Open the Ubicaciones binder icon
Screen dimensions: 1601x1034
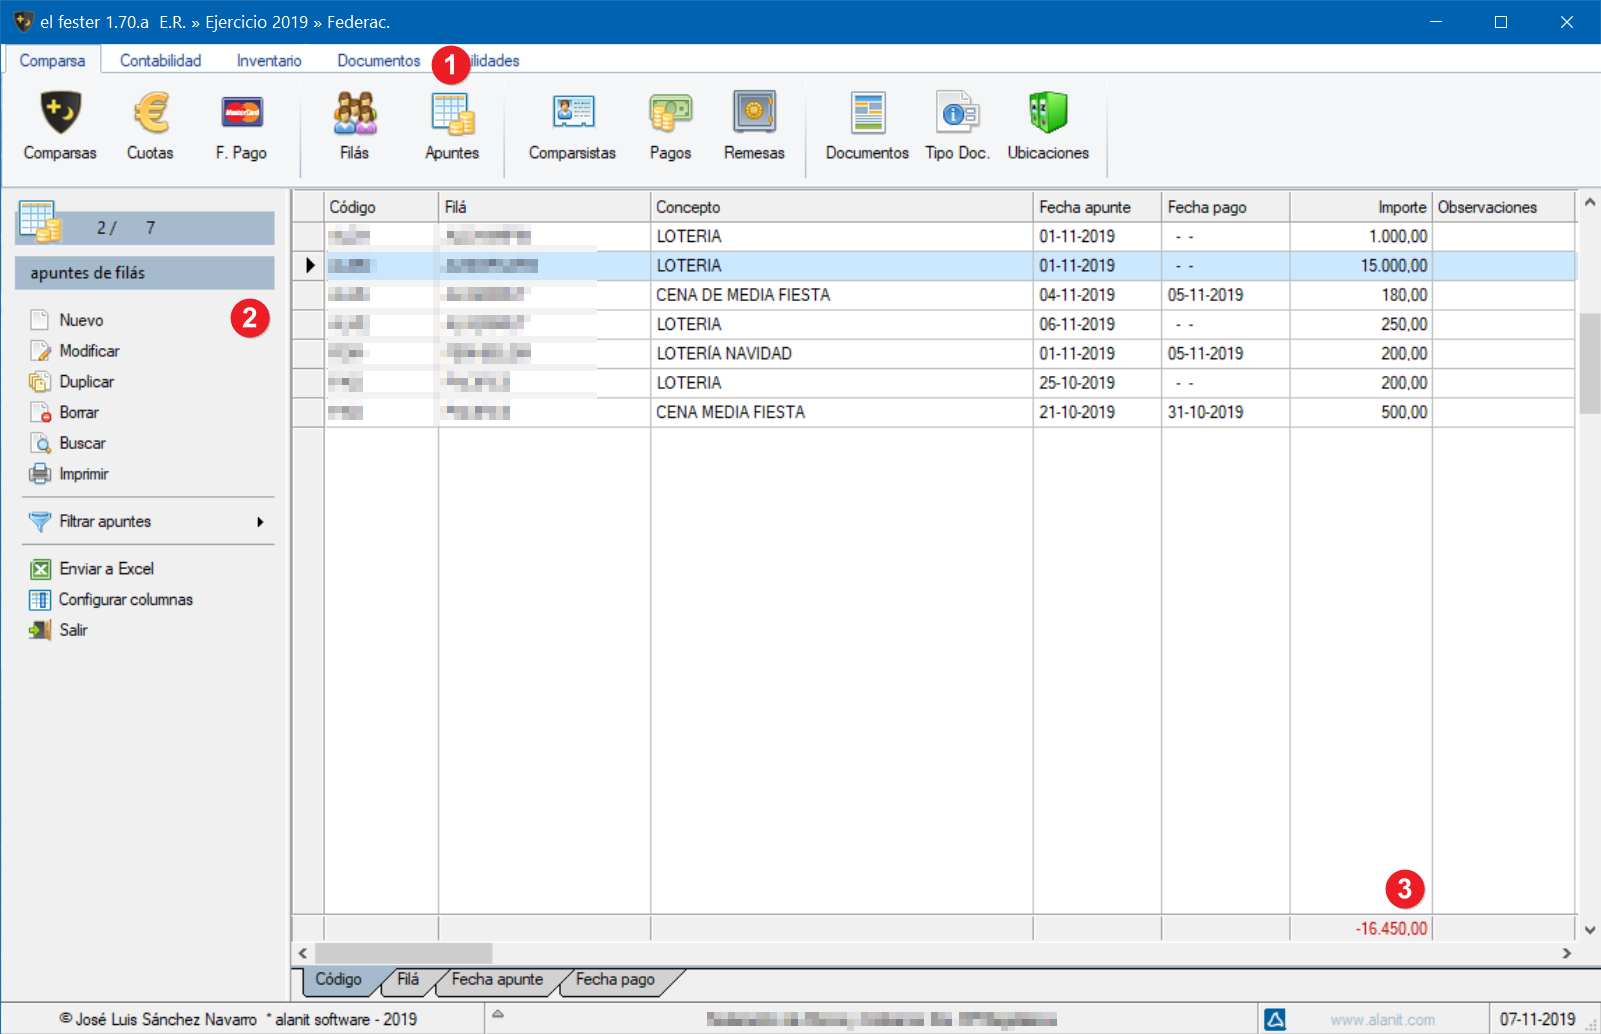tap(1047, 114)
